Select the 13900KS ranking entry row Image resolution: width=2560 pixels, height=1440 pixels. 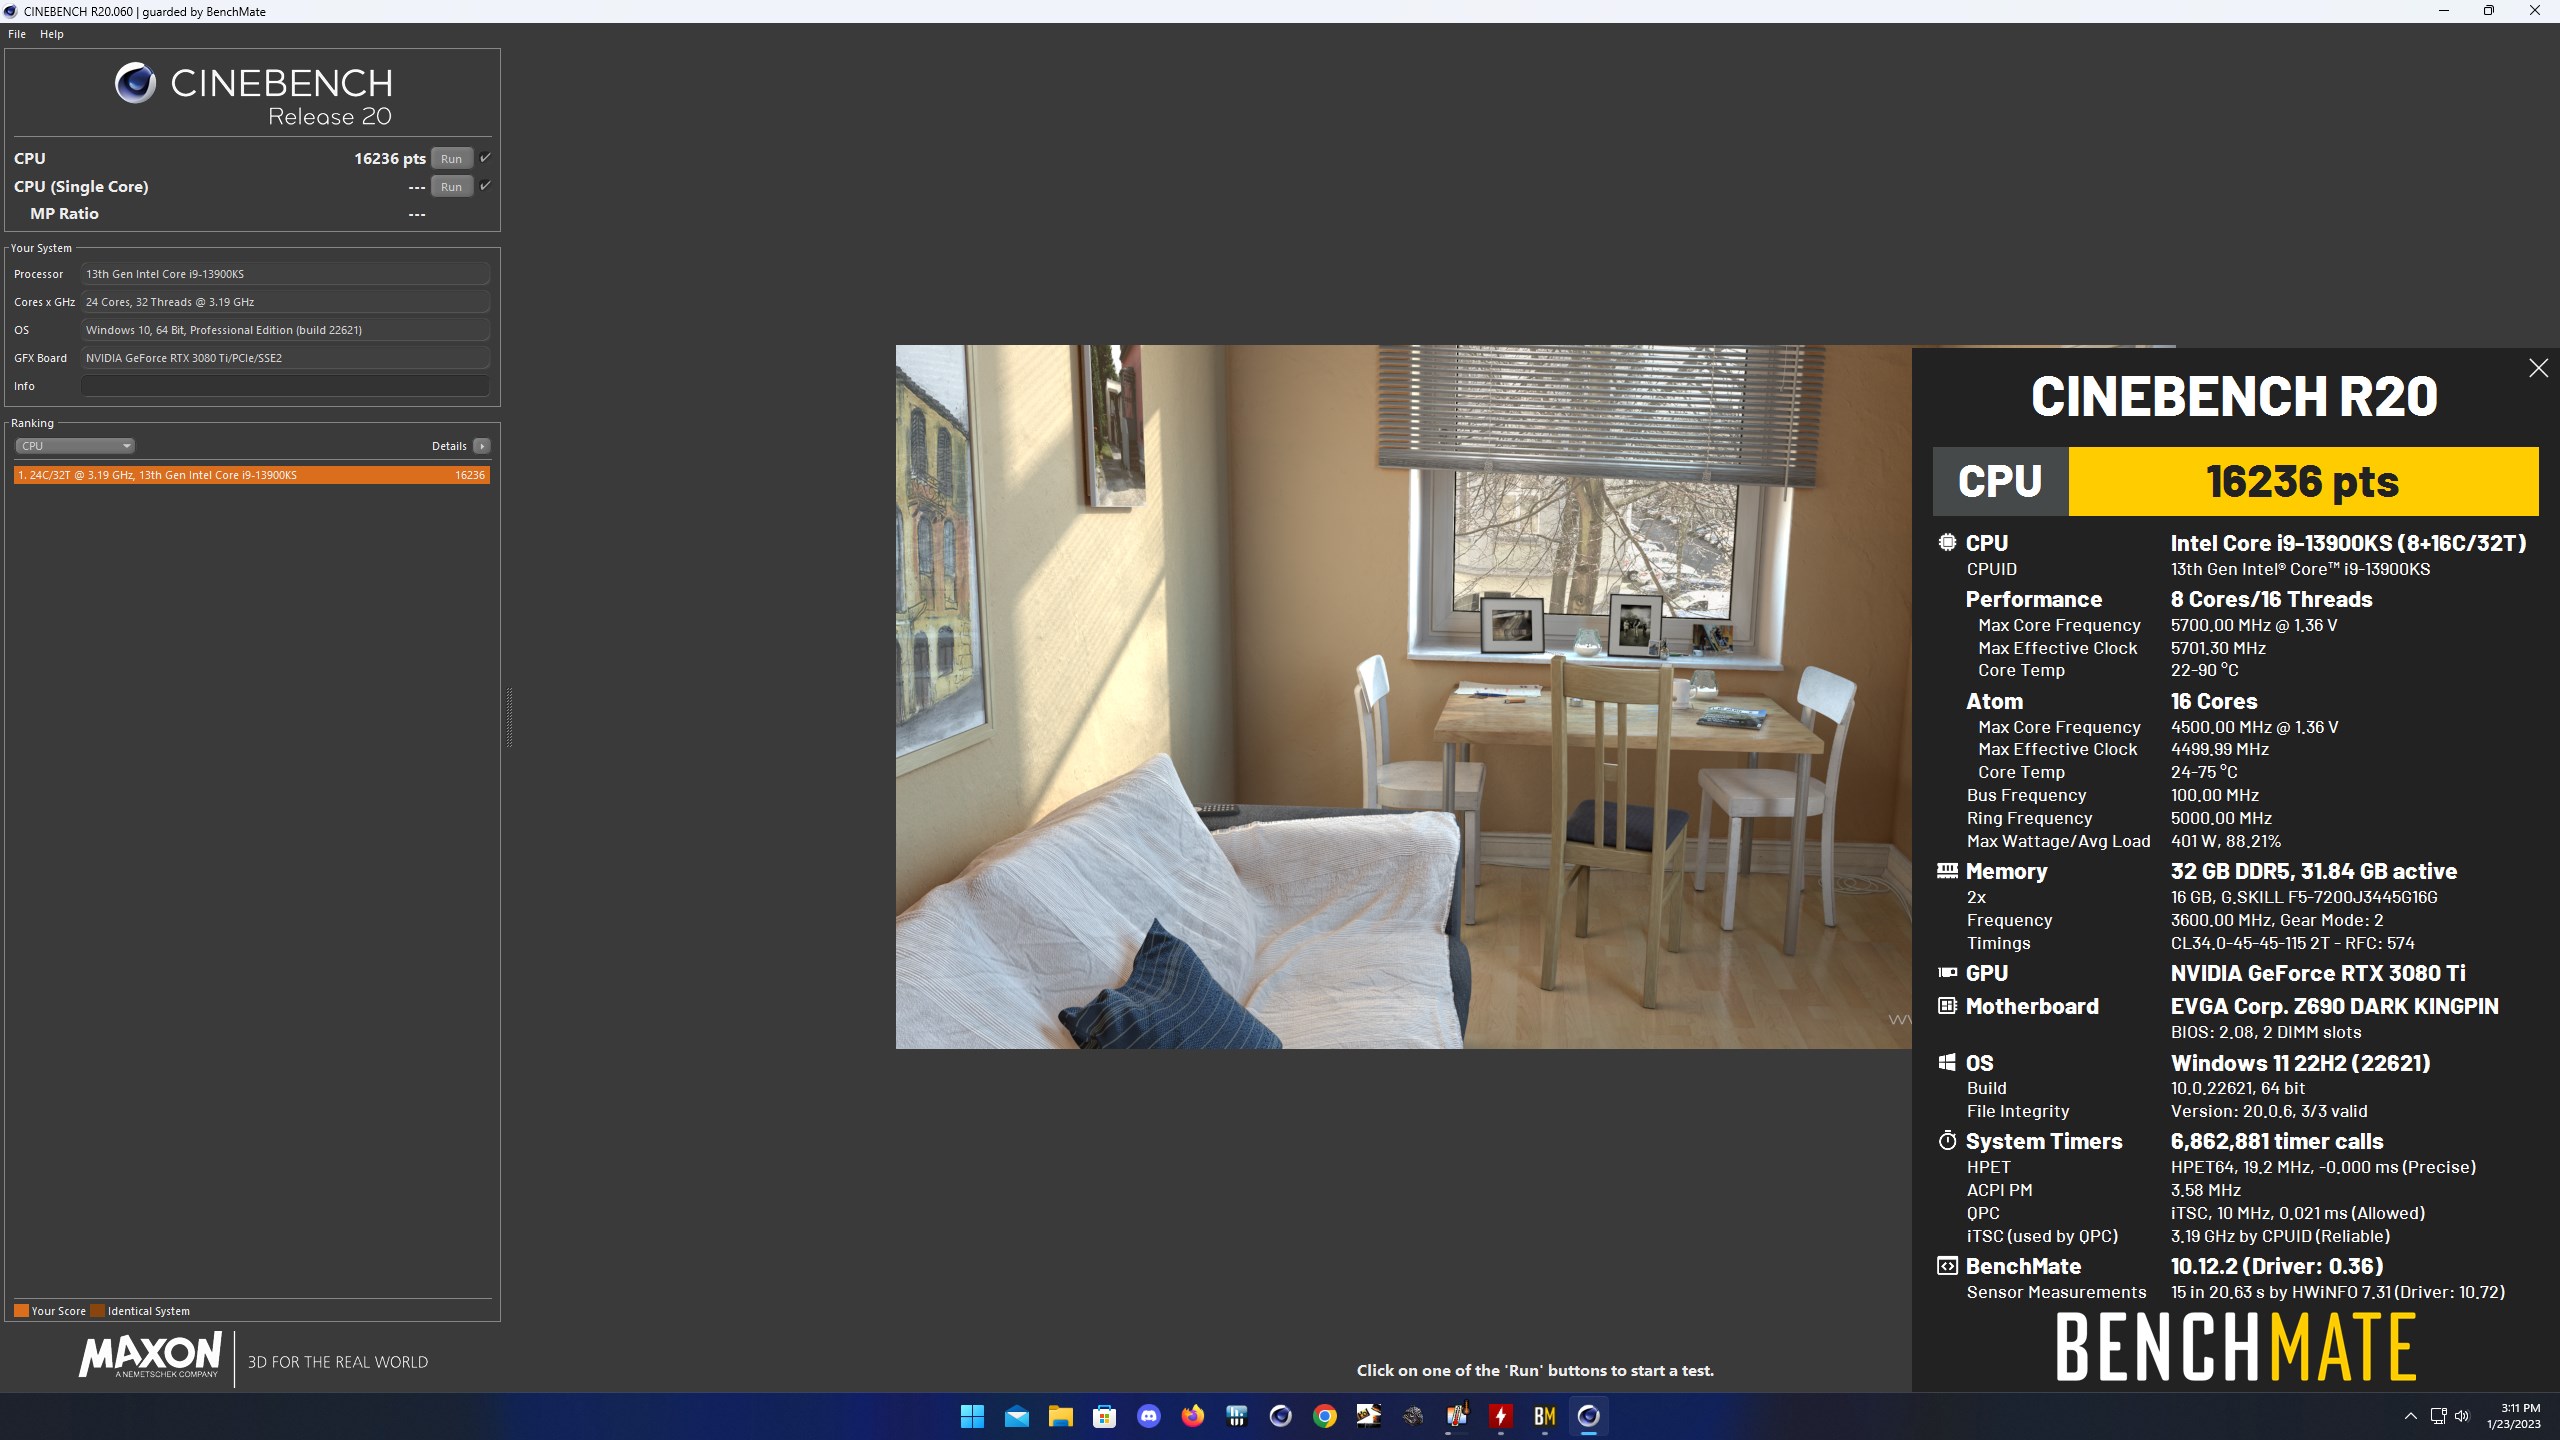click(x=252, y=475)
